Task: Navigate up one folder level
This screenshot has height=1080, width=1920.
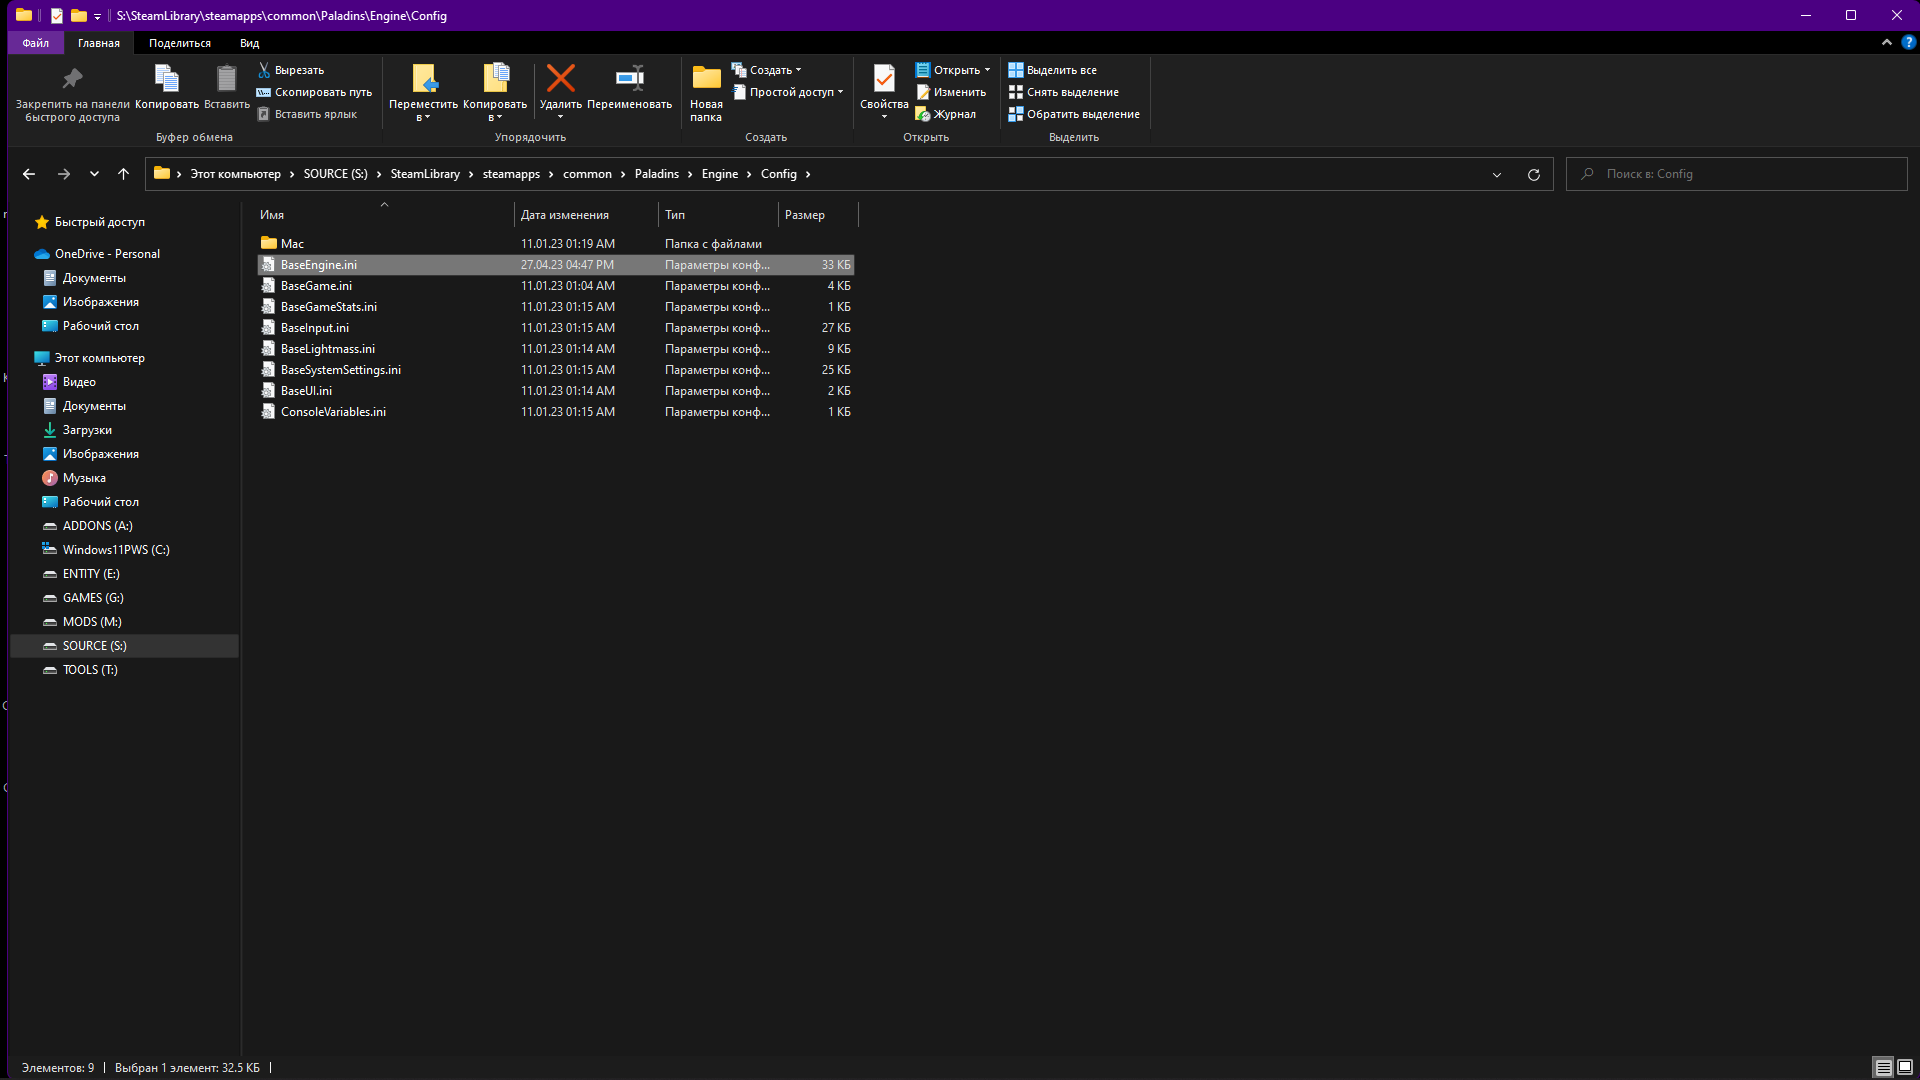Action: coord(124,174)
